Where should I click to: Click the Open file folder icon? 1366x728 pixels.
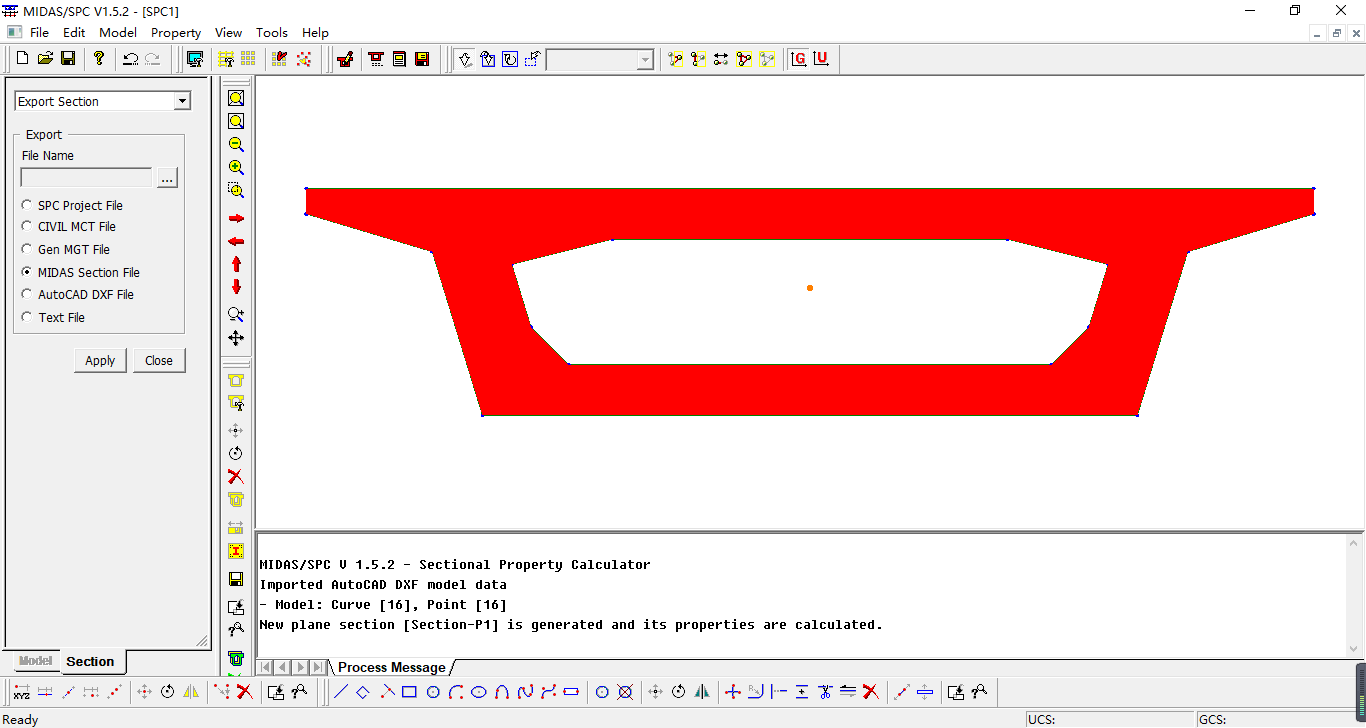pyautogui.click(x=45, y=59)
